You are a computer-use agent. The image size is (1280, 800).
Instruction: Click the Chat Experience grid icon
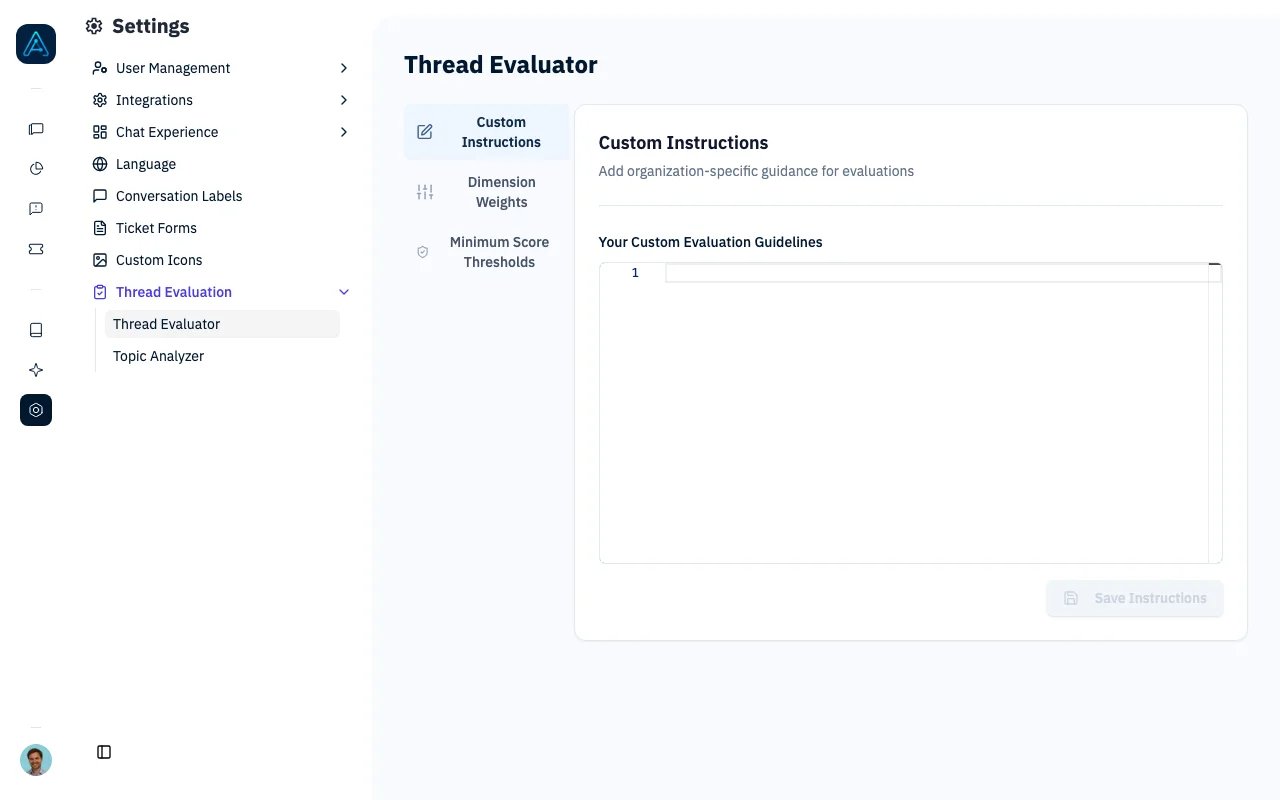[100, 132]
